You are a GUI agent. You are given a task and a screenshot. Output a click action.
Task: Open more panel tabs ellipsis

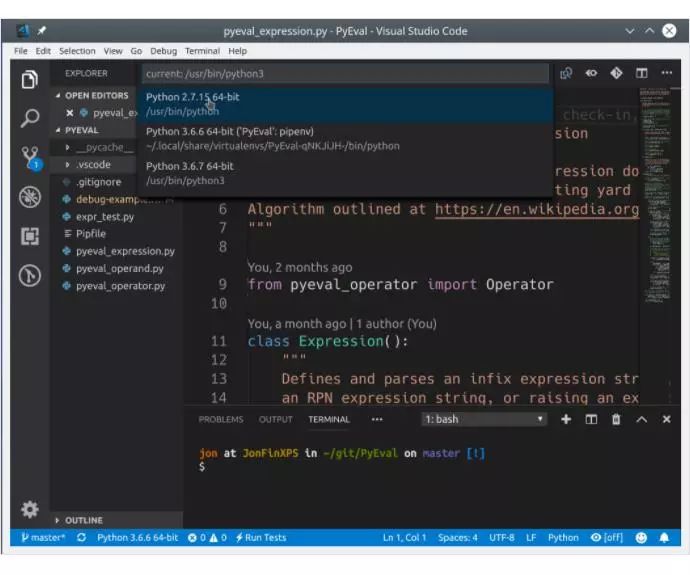[x=377, y=419]
